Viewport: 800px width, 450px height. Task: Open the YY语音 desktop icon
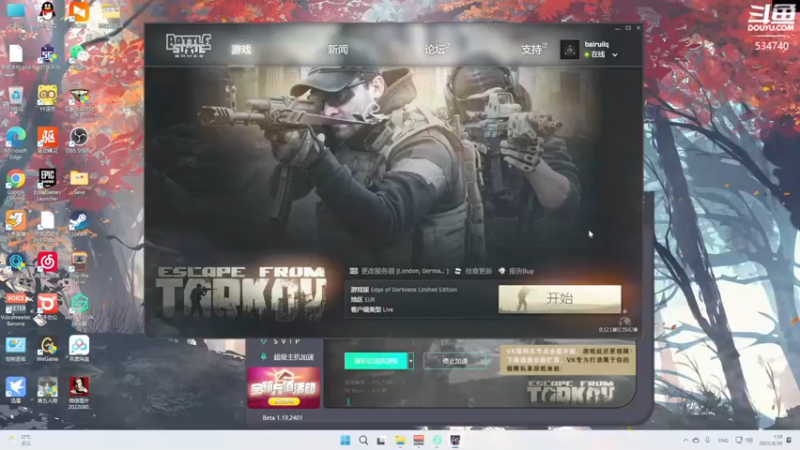tap(47, 98)
